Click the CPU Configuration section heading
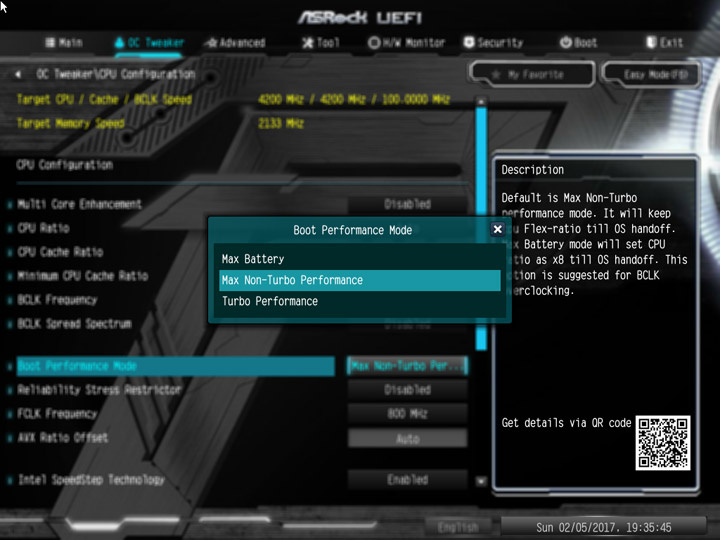720x540 pixels. [x=64, y=165]
